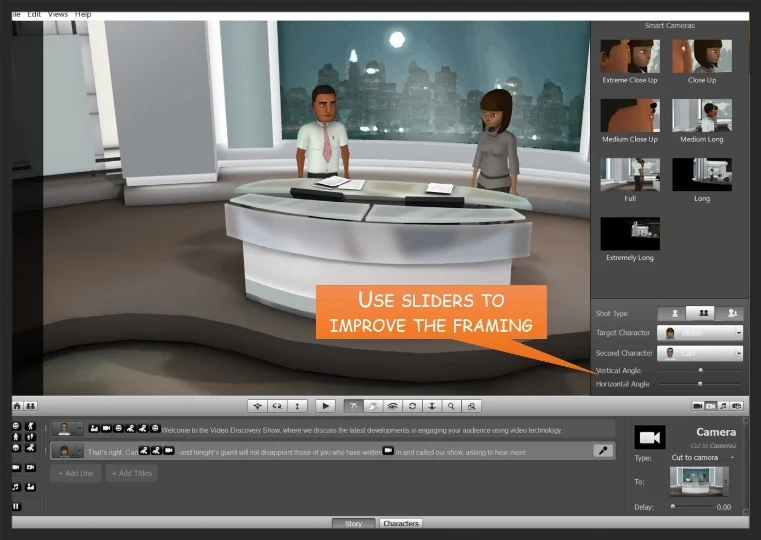Click the drag handle of the Welcome line
Image resolution: width=761 pixels, height=540 pixels.
[x=46, y=428]
